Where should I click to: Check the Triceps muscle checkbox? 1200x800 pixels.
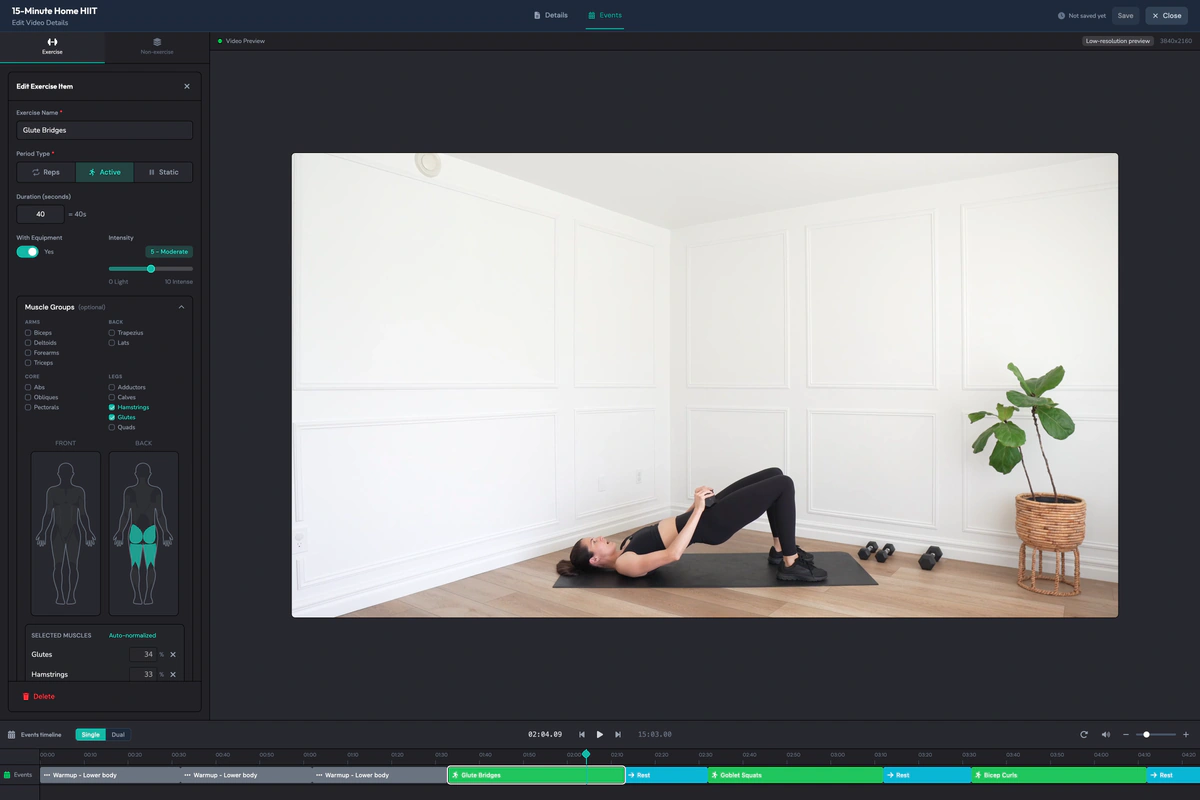(28, 363)
